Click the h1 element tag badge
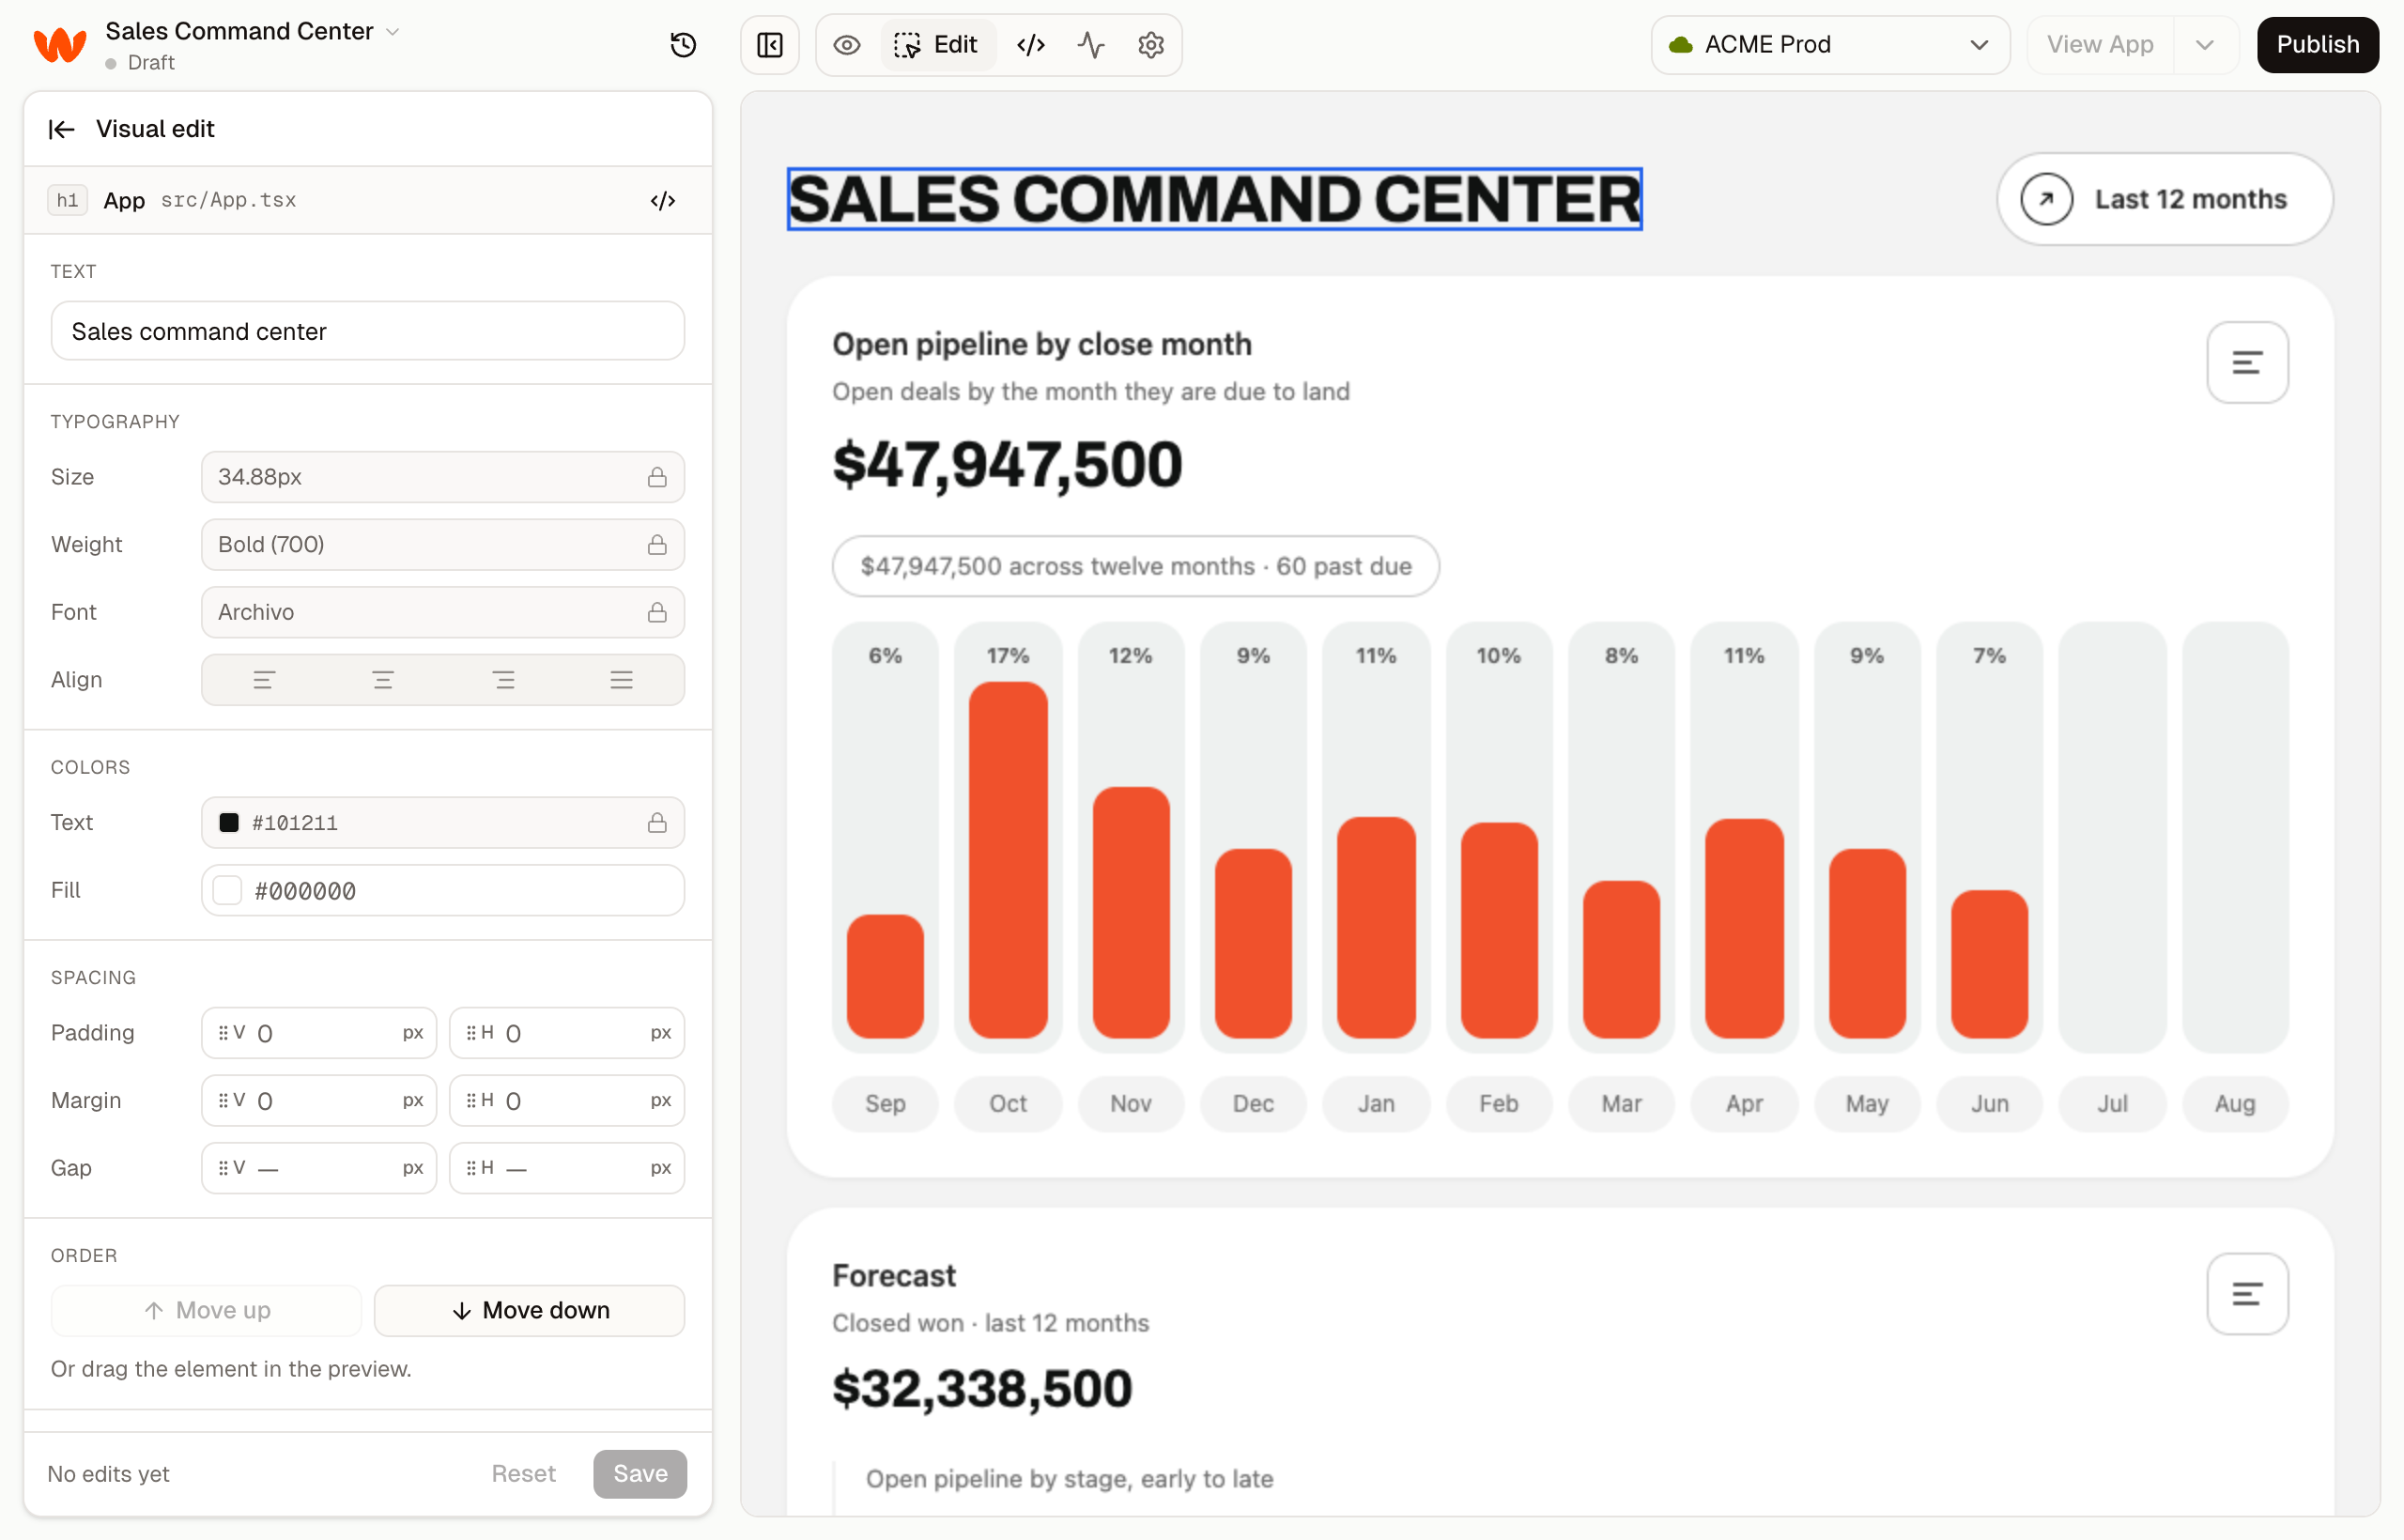Image resolution: width=2404 pixels, height=1540 pixels. pyautogui.click(x=67, y=200)
